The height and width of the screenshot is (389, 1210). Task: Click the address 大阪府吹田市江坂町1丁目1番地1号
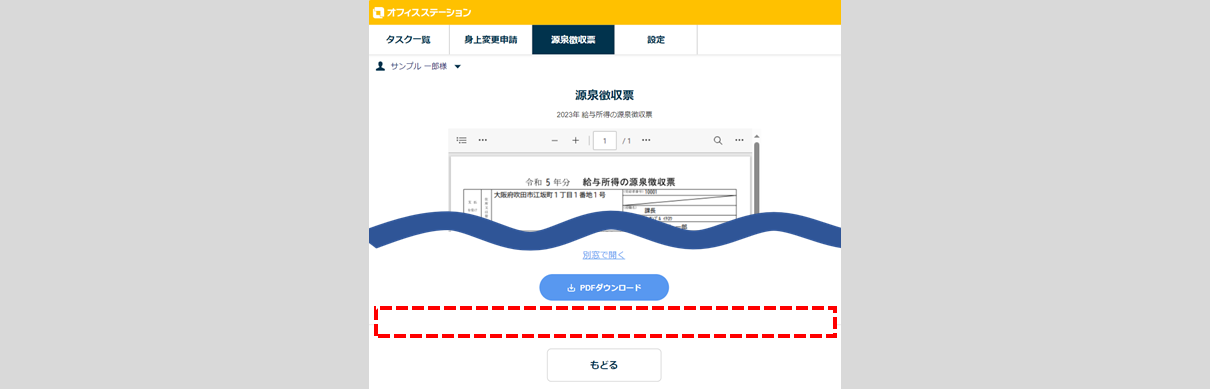click(x=549, y=195)
